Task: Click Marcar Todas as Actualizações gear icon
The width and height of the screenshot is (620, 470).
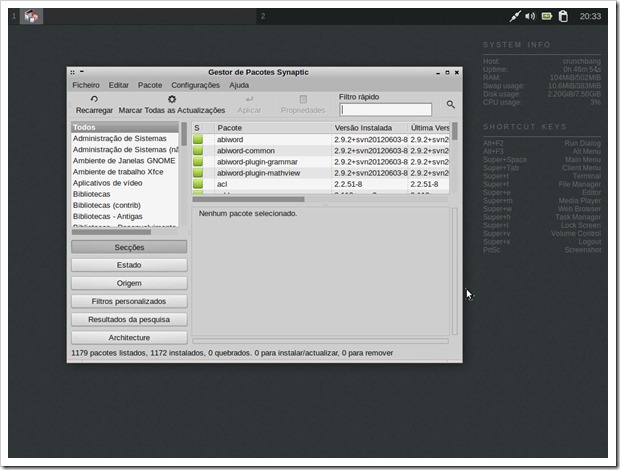Action: pyautogui.click(x=172, y=99)
